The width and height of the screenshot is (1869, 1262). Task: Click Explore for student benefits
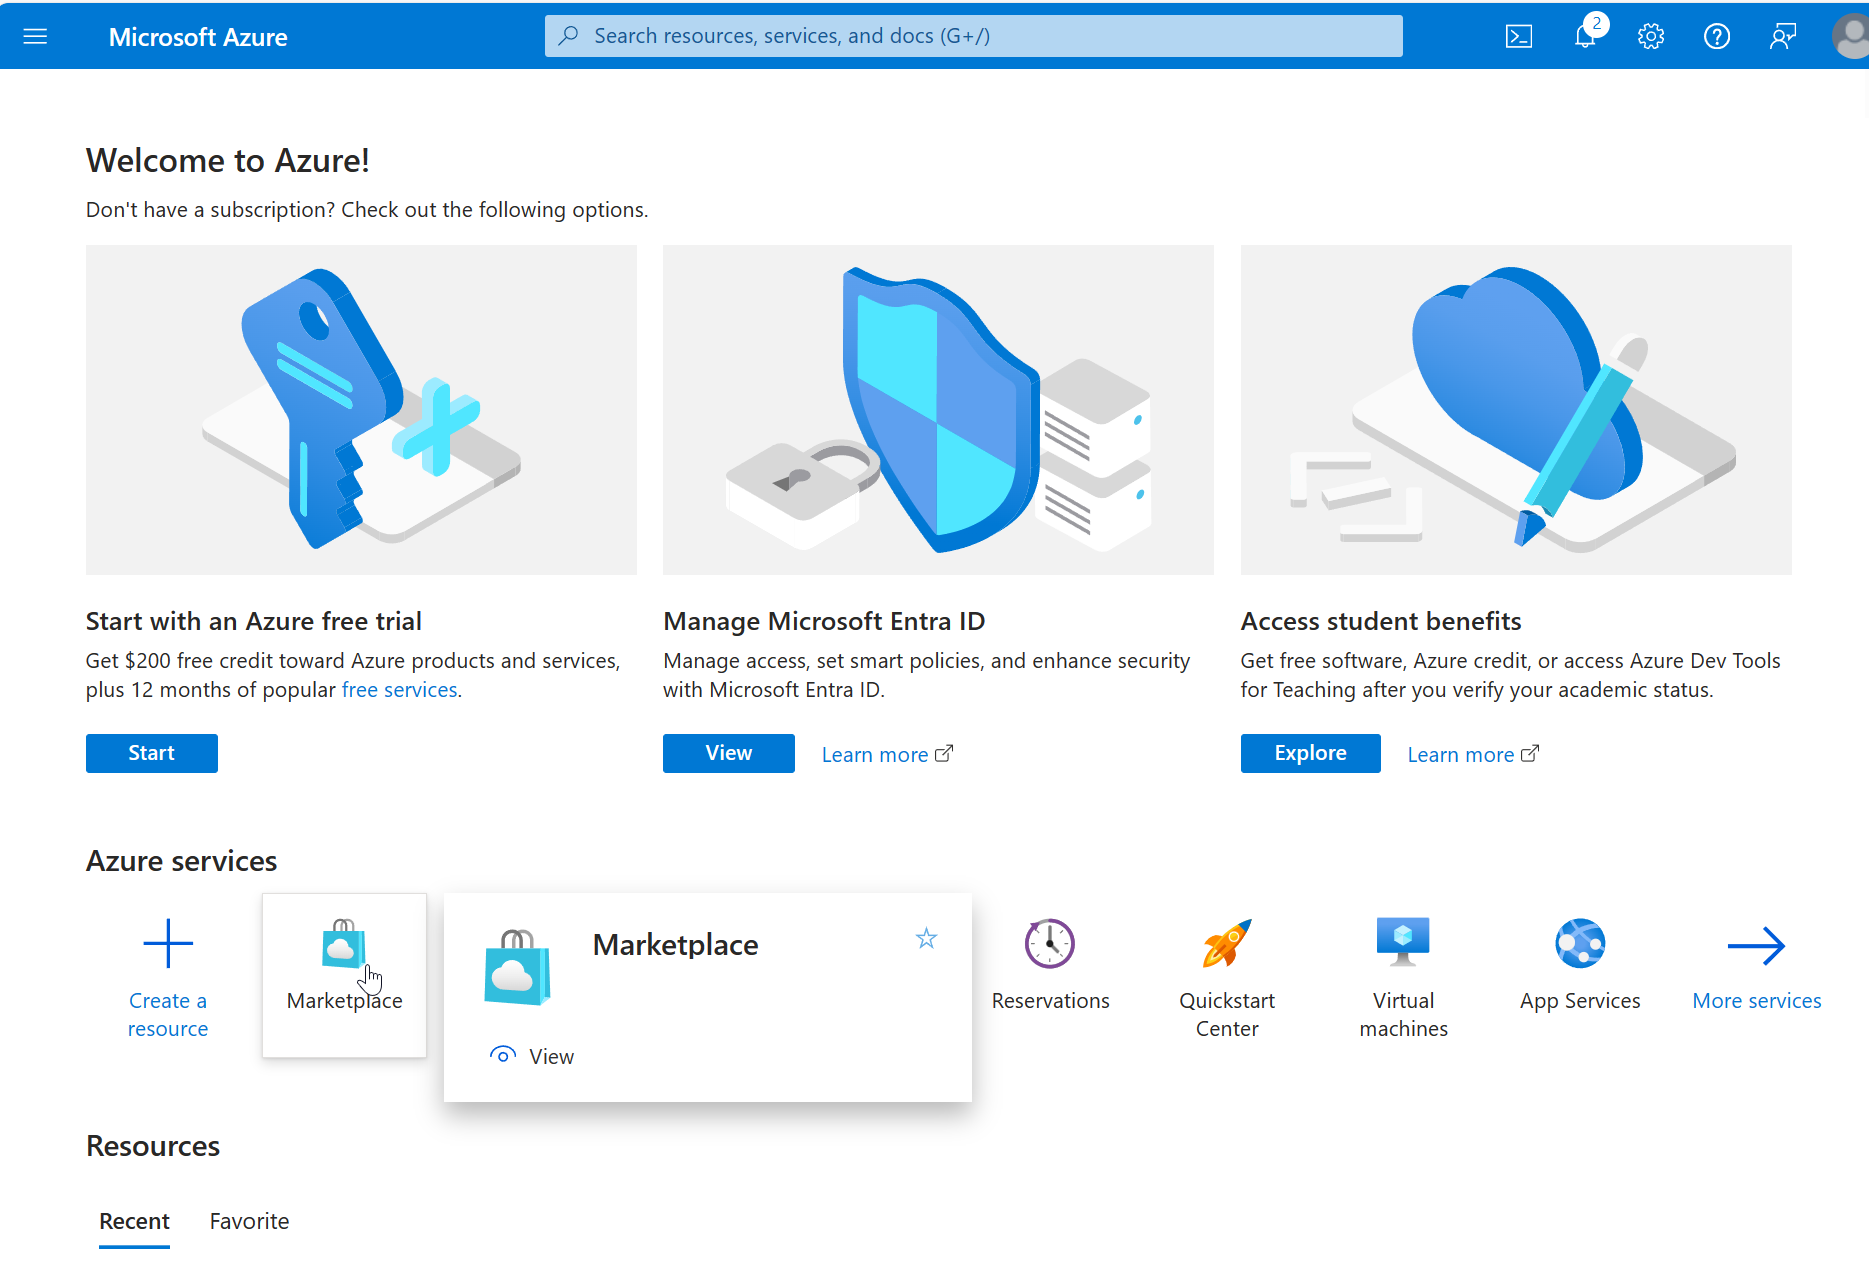tap(1310, 753)
